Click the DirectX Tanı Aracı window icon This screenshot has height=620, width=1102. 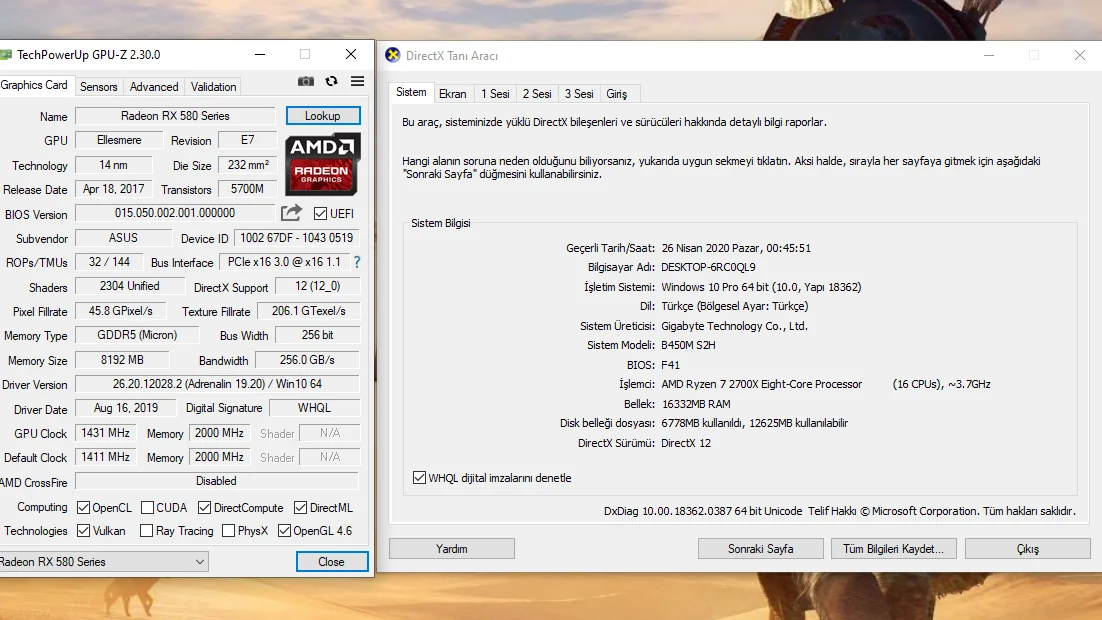[393, 55]
